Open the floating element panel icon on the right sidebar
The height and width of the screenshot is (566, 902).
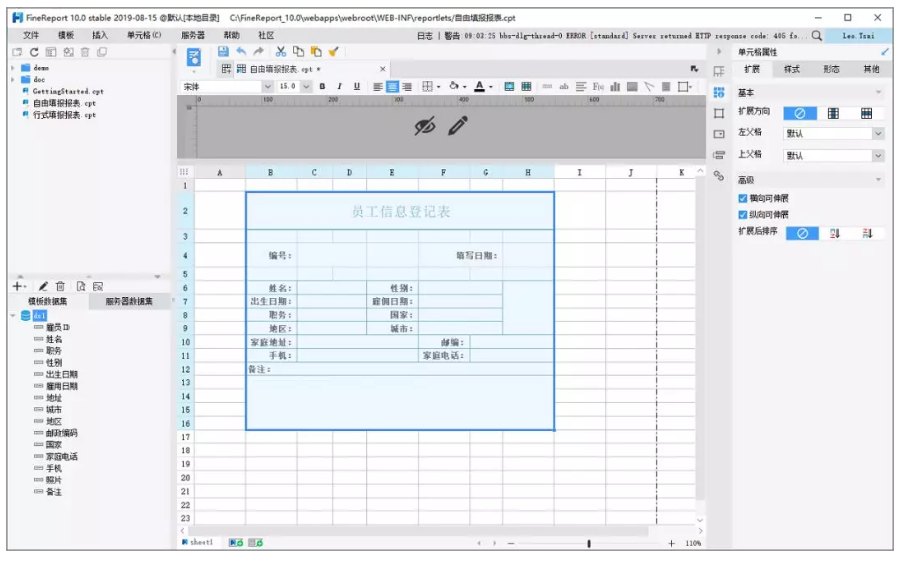click(718, 113)
